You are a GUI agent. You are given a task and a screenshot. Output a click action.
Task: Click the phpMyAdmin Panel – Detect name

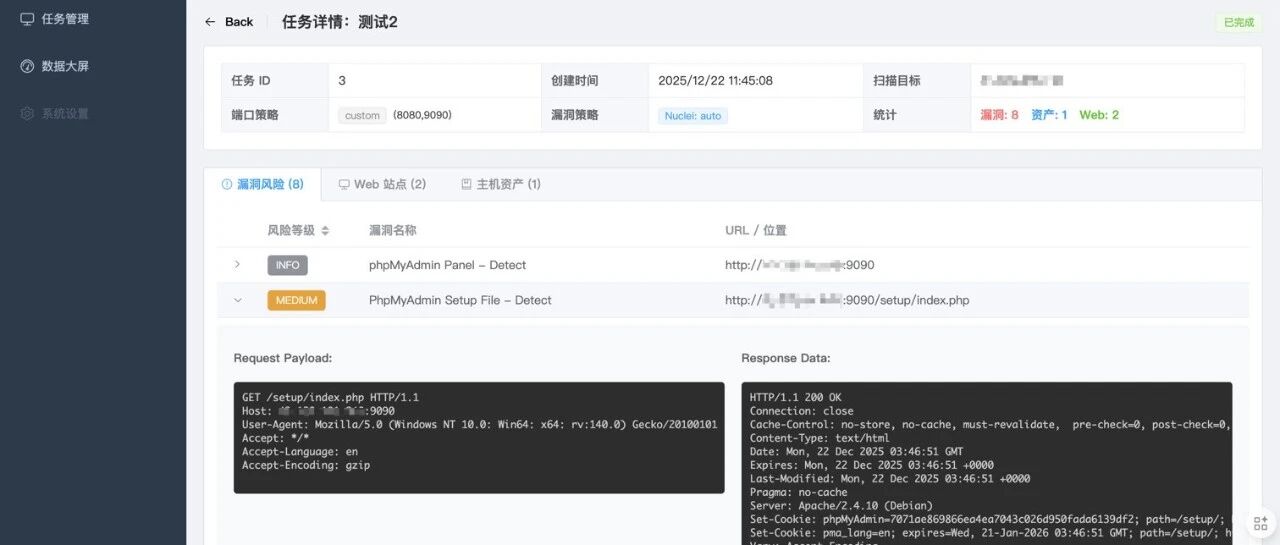[x=447, y=265]
